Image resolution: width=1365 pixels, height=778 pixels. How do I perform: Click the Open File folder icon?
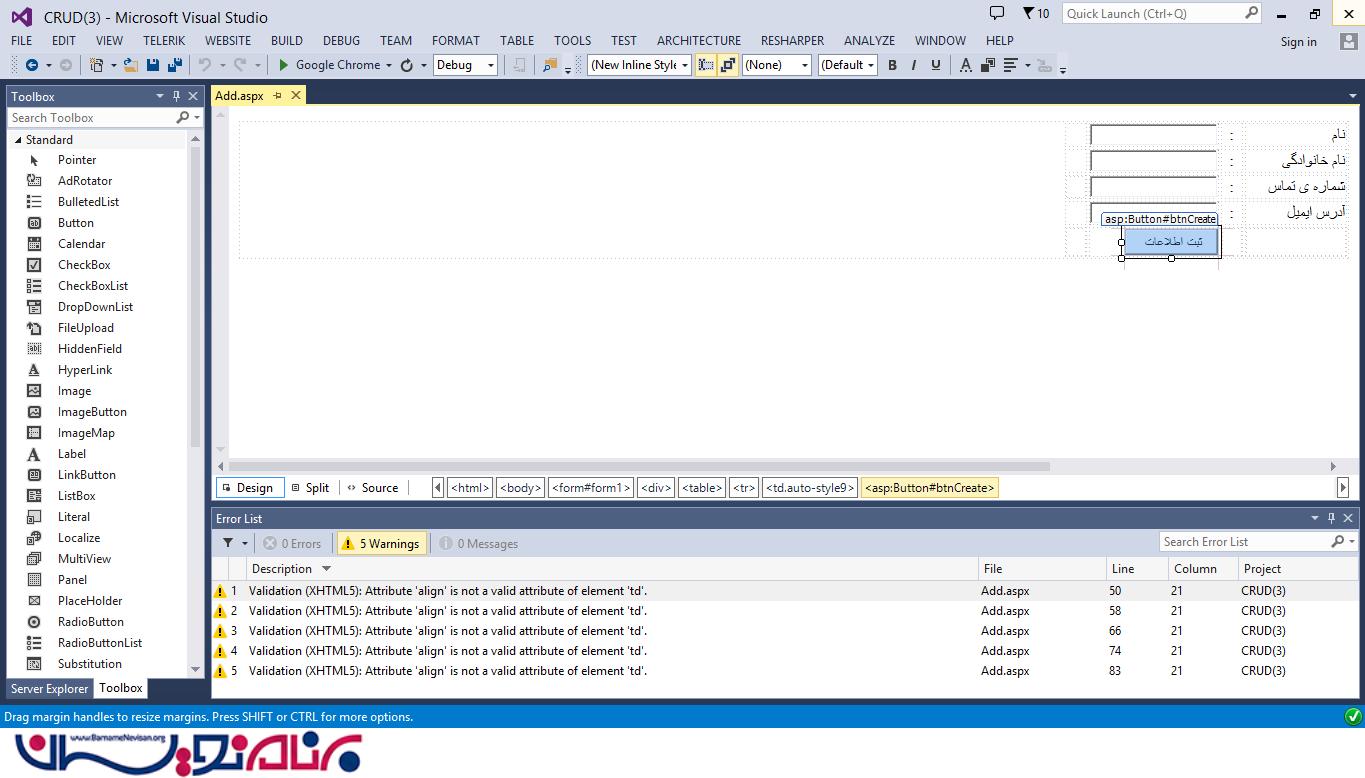tap(132, 65)
